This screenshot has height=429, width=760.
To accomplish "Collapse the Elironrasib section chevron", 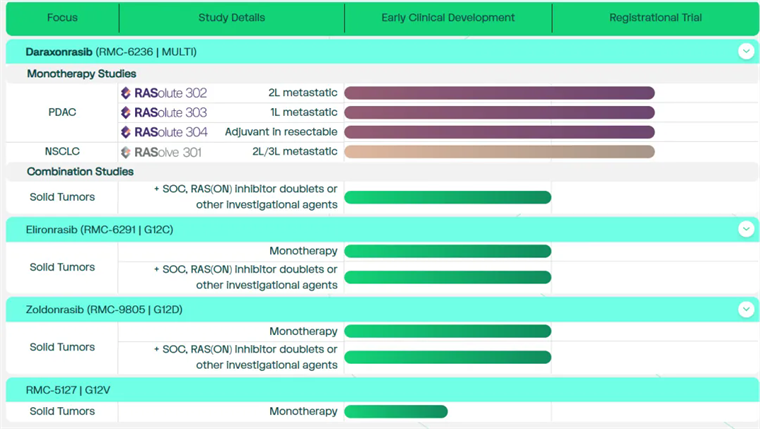I will point(745,229).
